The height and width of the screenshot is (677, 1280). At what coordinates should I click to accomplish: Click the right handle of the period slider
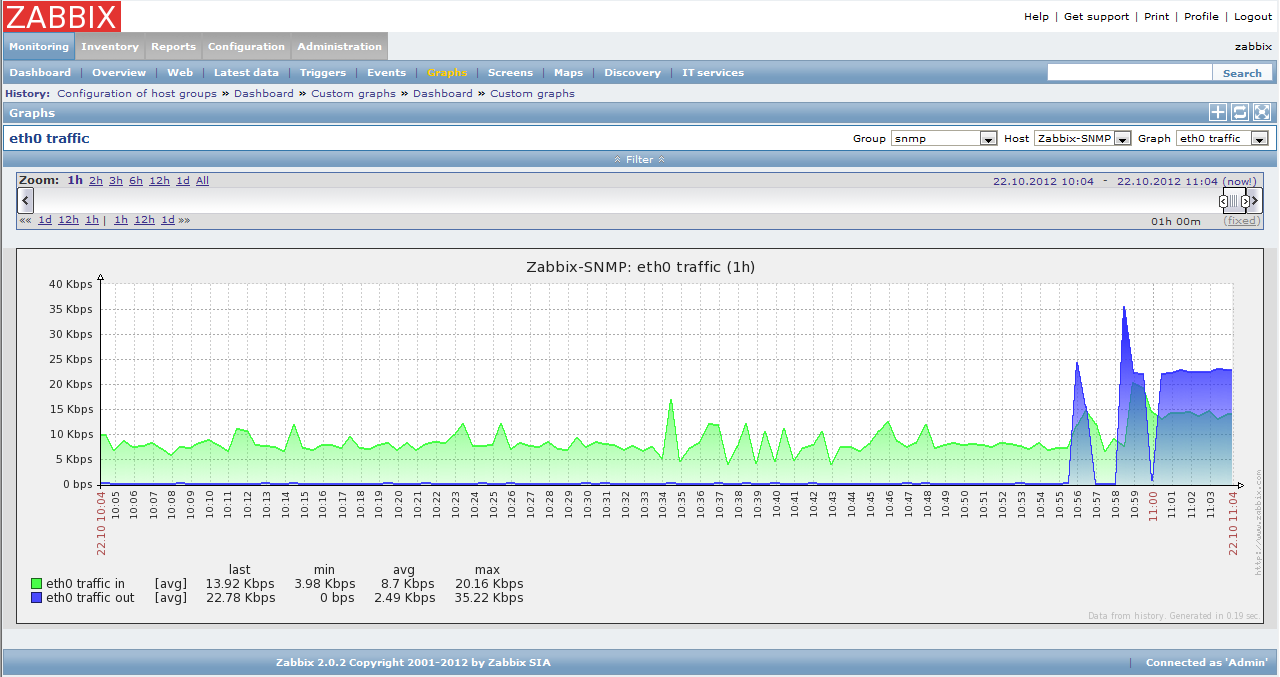pos(1245,201)
